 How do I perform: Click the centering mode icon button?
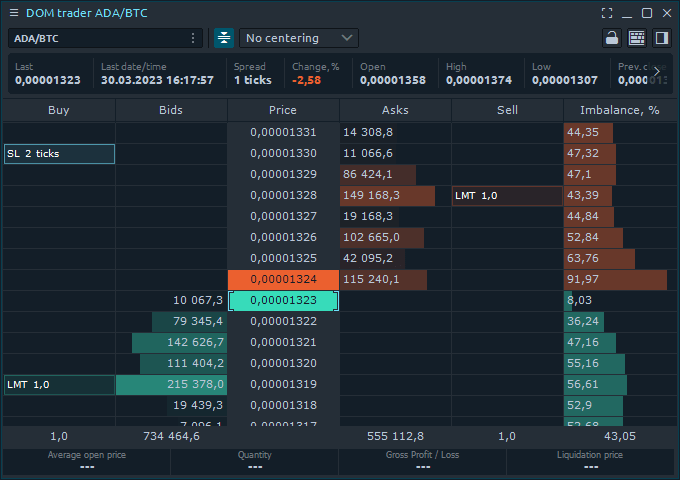coord(223,38)
